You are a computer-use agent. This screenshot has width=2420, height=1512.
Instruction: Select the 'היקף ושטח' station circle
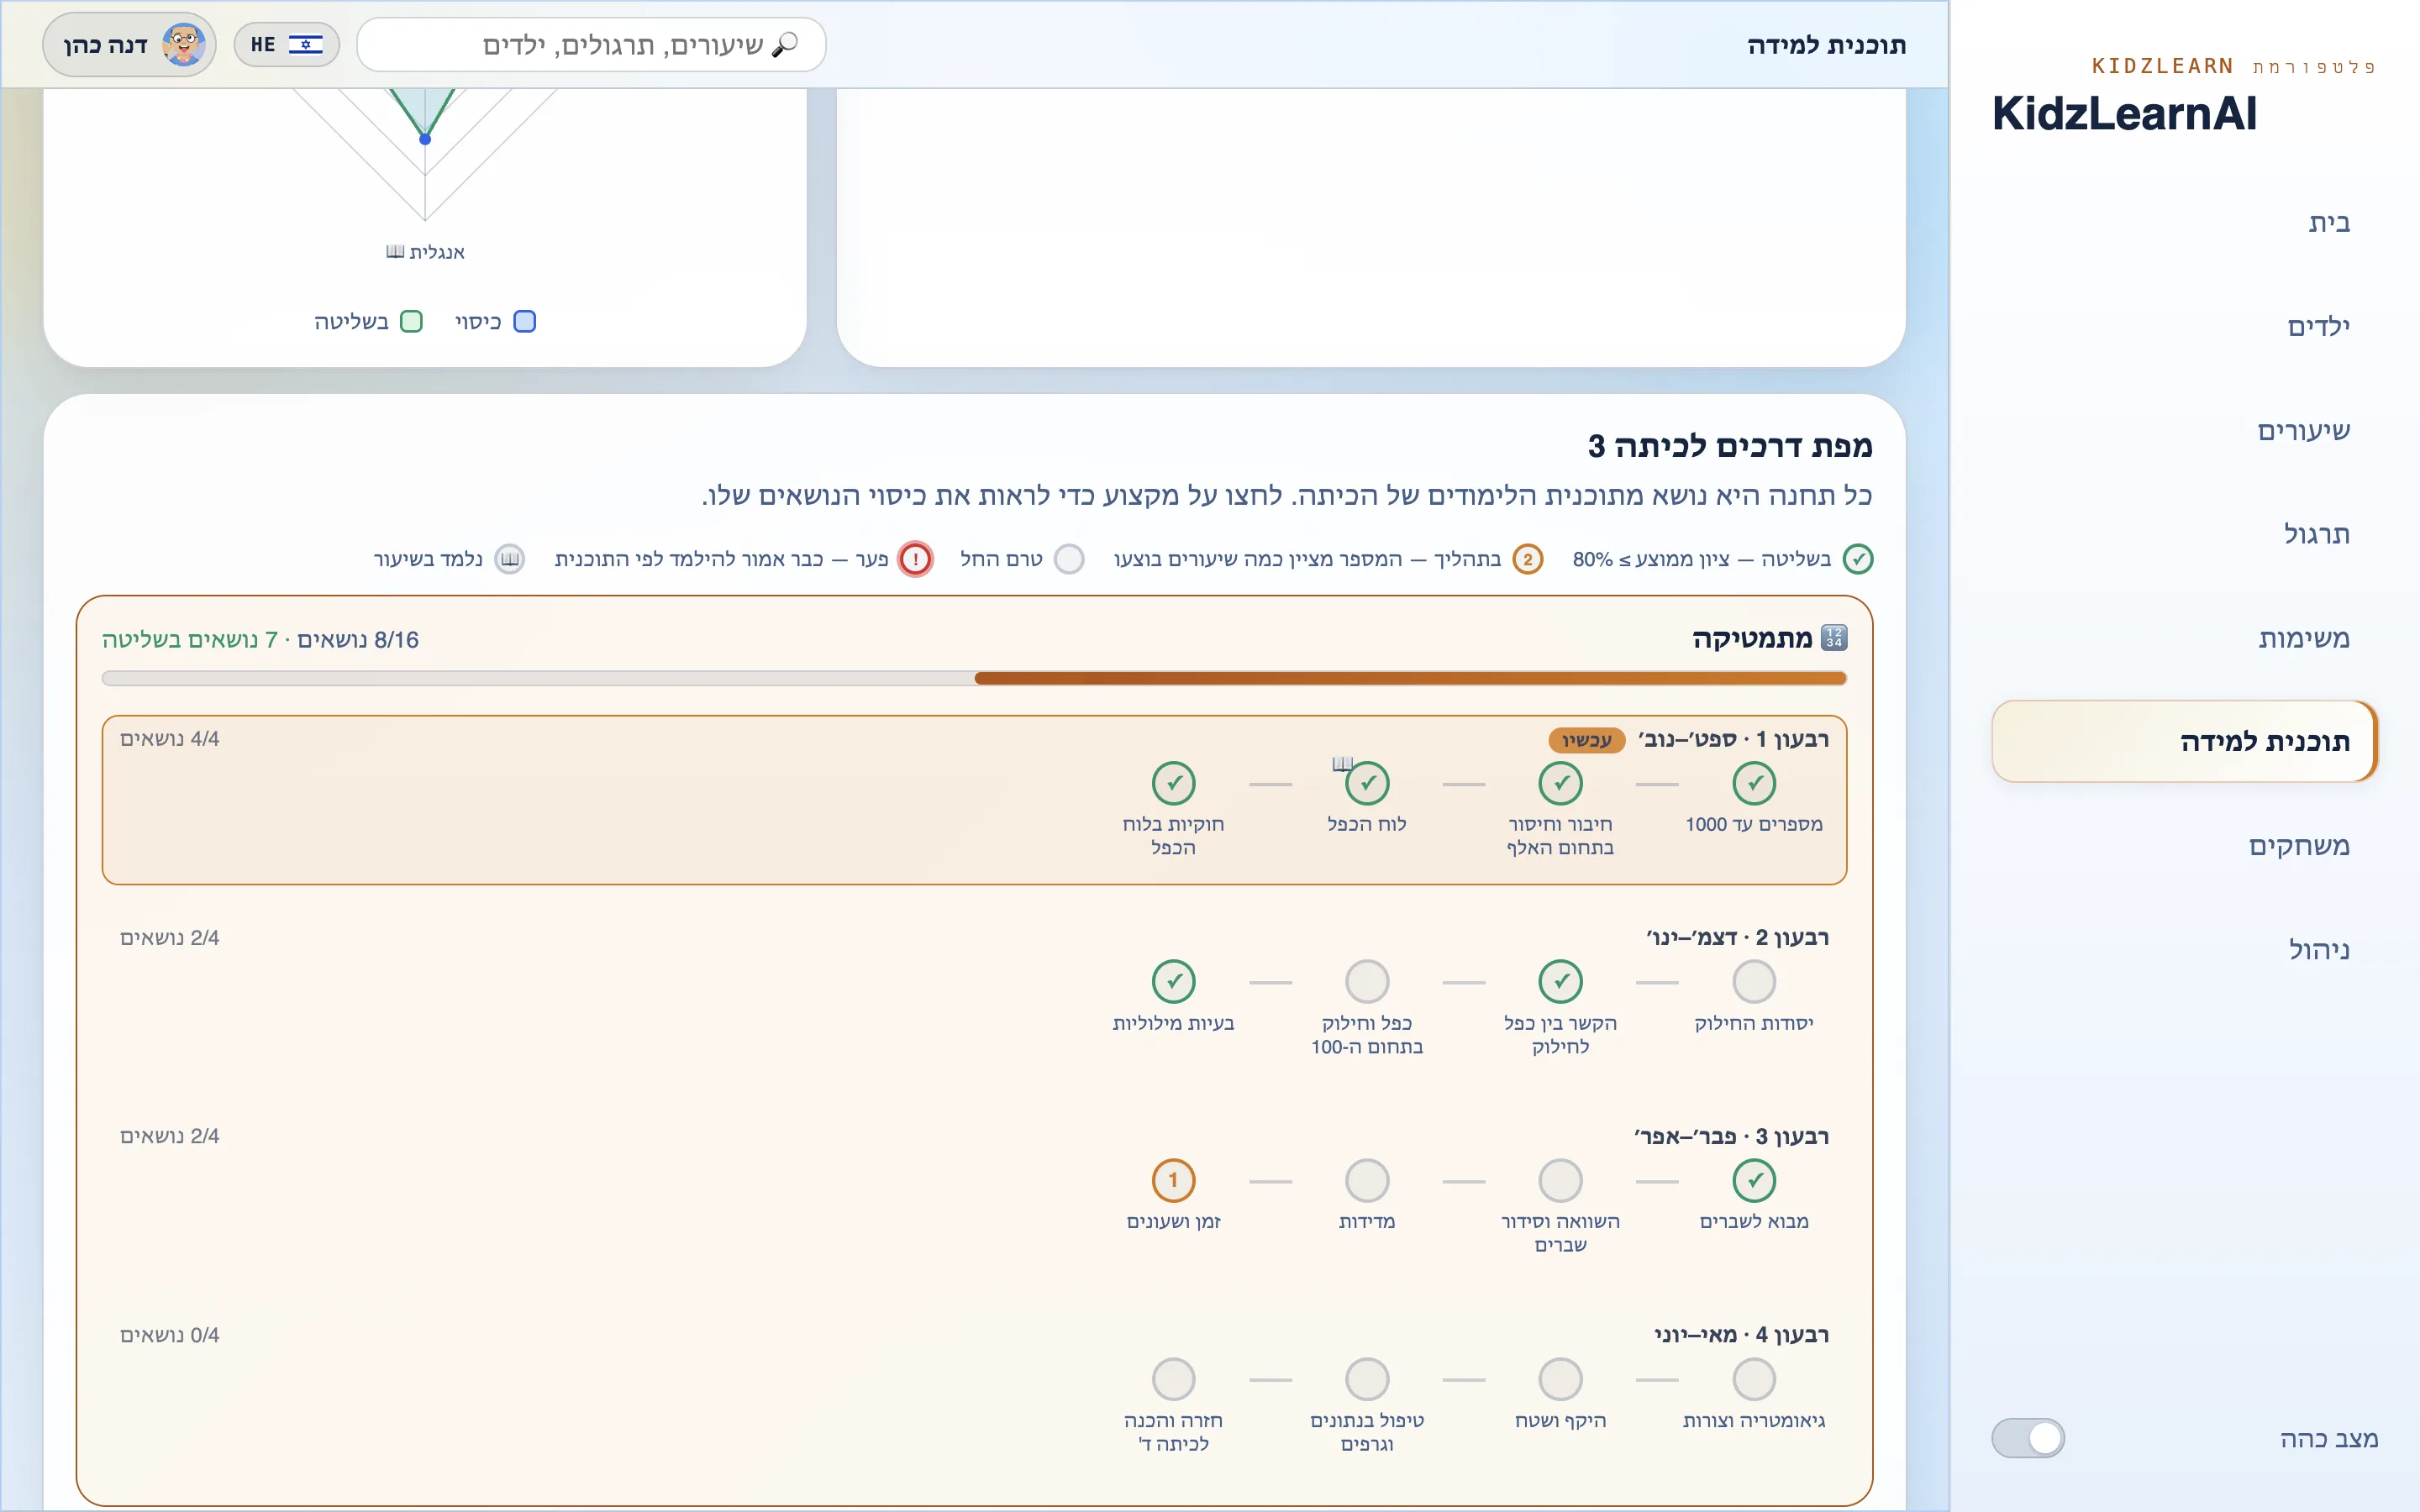tap(1560, 1380)
